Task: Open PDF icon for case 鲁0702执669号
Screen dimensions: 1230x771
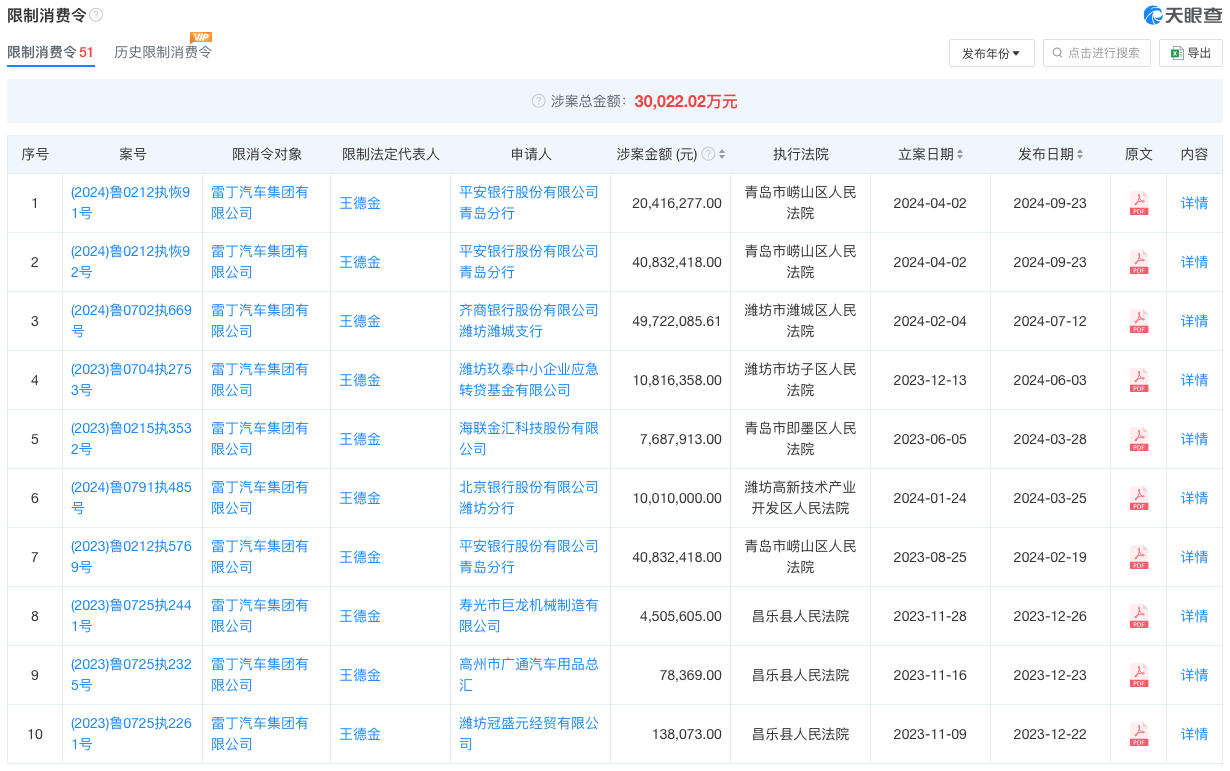Action: (x=1138, y=321)
